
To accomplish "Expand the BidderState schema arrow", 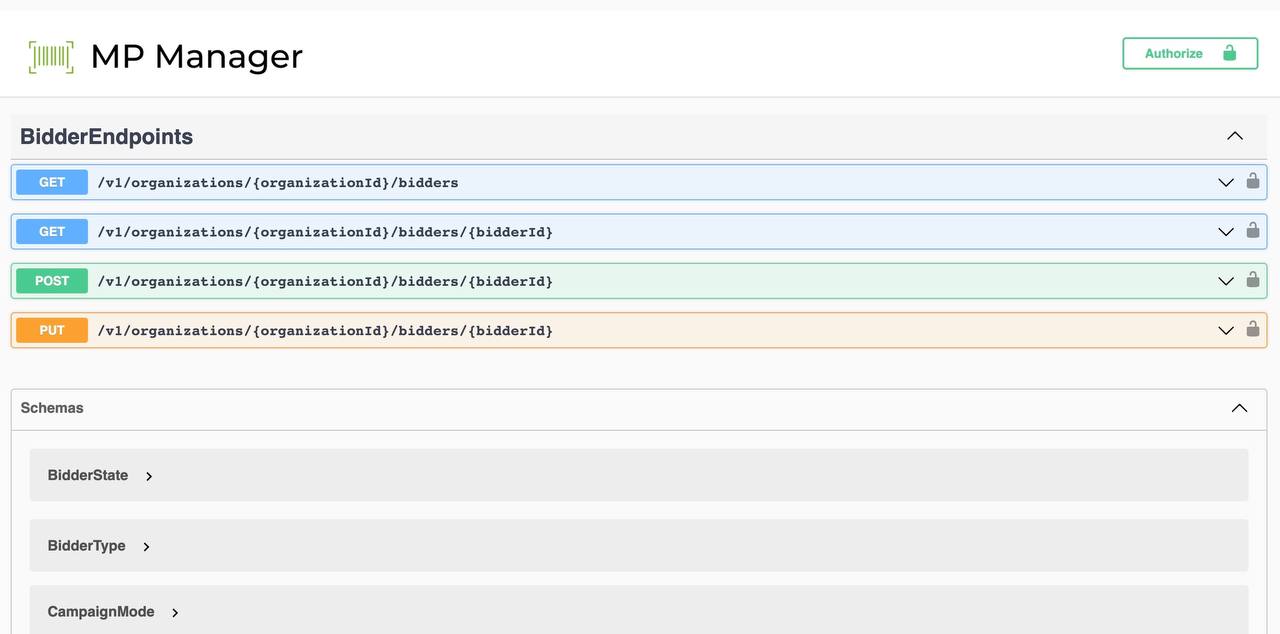I will click(149, 476).
